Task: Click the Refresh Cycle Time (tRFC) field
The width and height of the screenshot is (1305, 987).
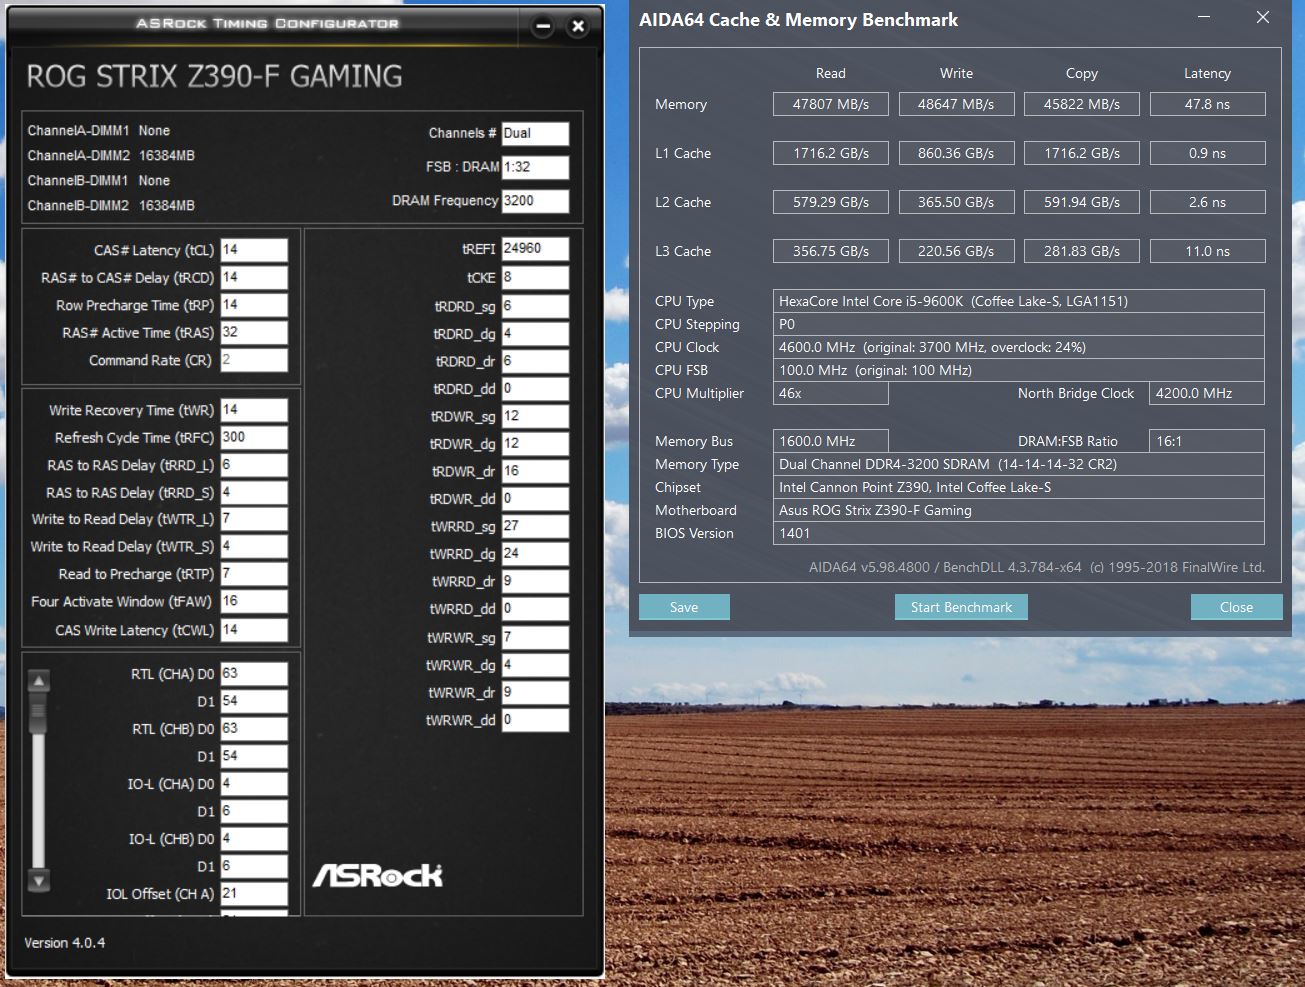Action: pyautogui.click(x=254, y=437)
